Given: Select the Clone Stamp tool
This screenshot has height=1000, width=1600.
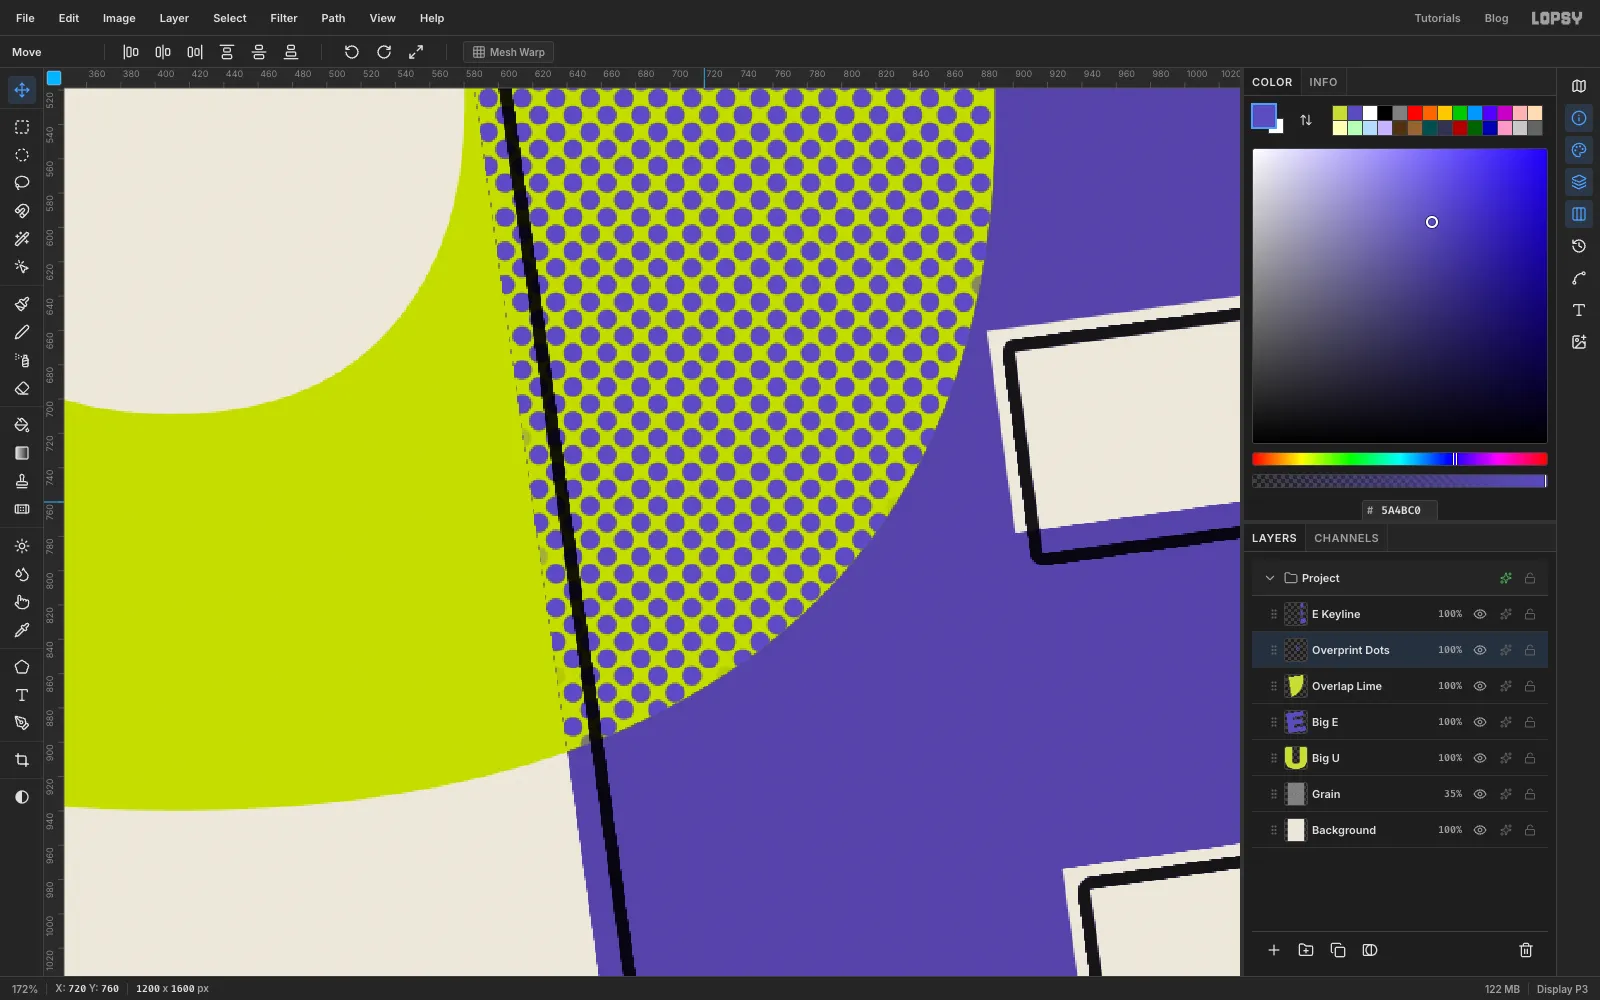Looking at the screenshot, I should point(22,481).
